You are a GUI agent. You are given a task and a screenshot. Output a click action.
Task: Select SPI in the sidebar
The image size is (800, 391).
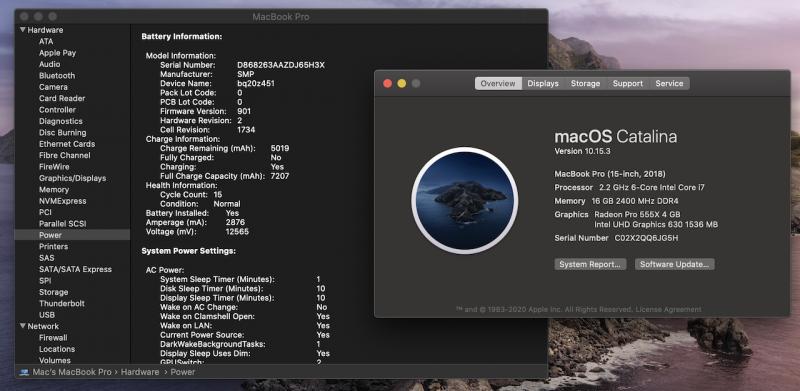[x=45, y=281]
